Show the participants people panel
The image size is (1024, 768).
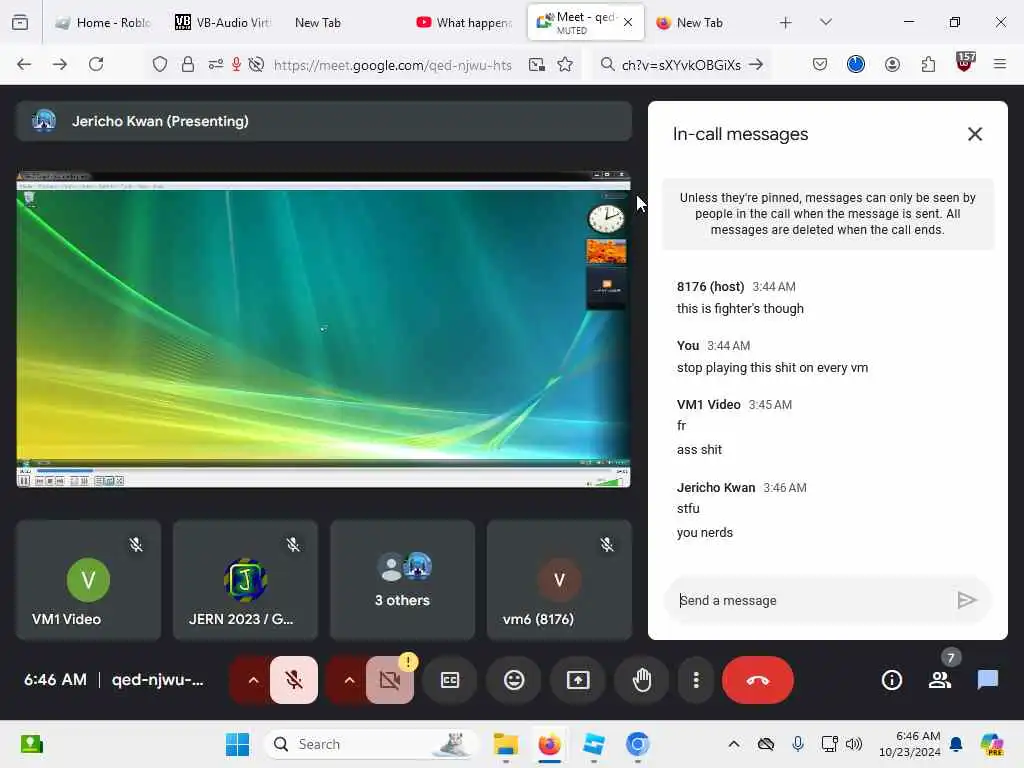pos(940,680)
